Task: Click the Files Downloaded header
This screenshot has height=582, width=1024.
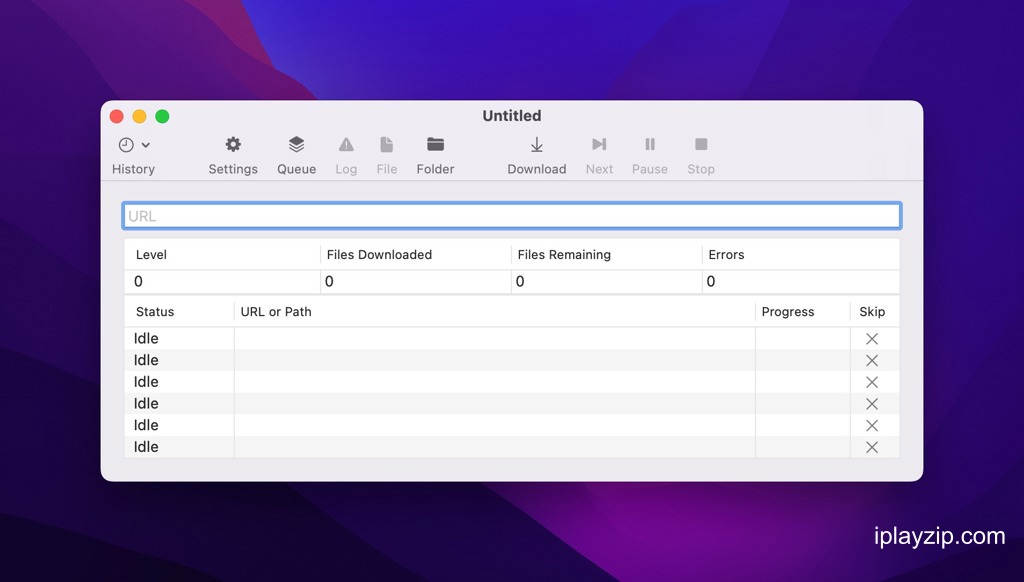Action: click(x=379, y=255)
